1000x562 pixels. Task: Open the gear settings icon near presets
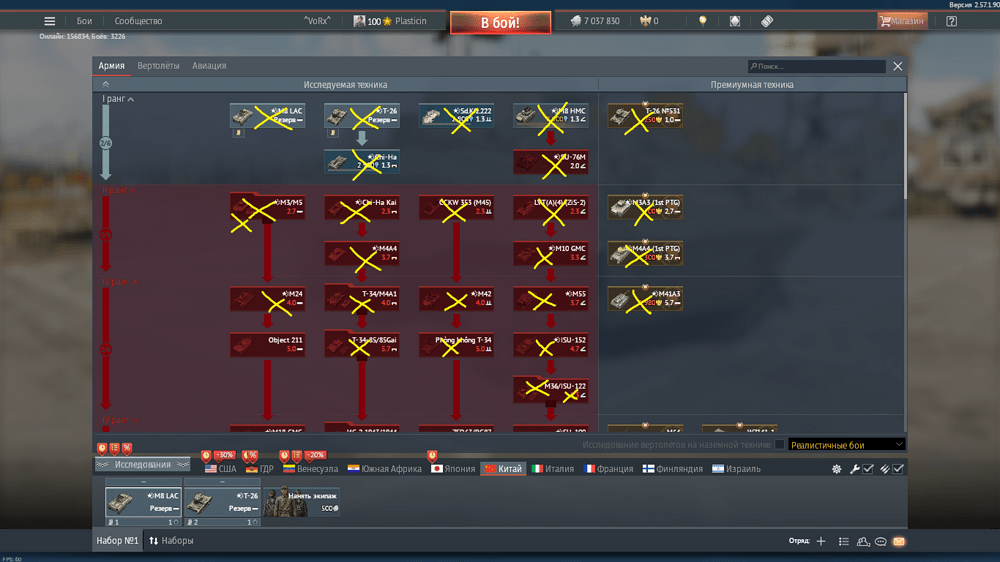coord(836,469)
